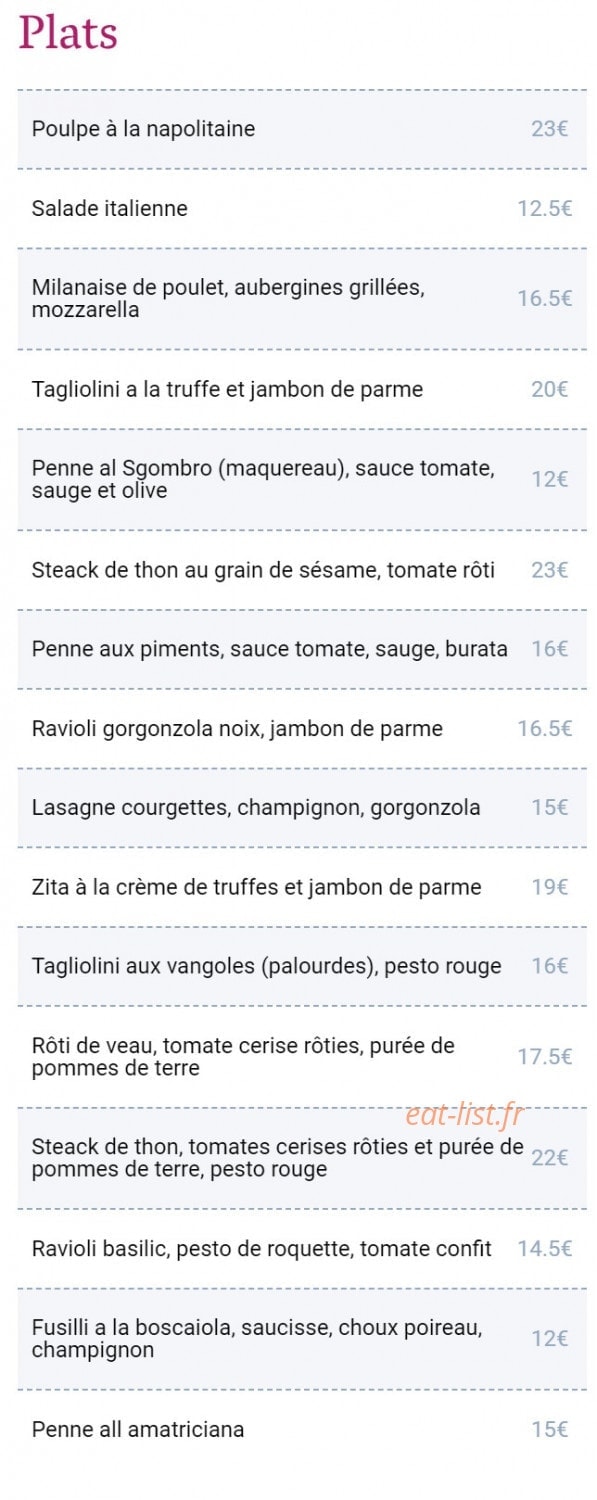
Task: Choose Lasagne courgettes, champignon, gorgonzola
Action: click(x=302, y=808)
